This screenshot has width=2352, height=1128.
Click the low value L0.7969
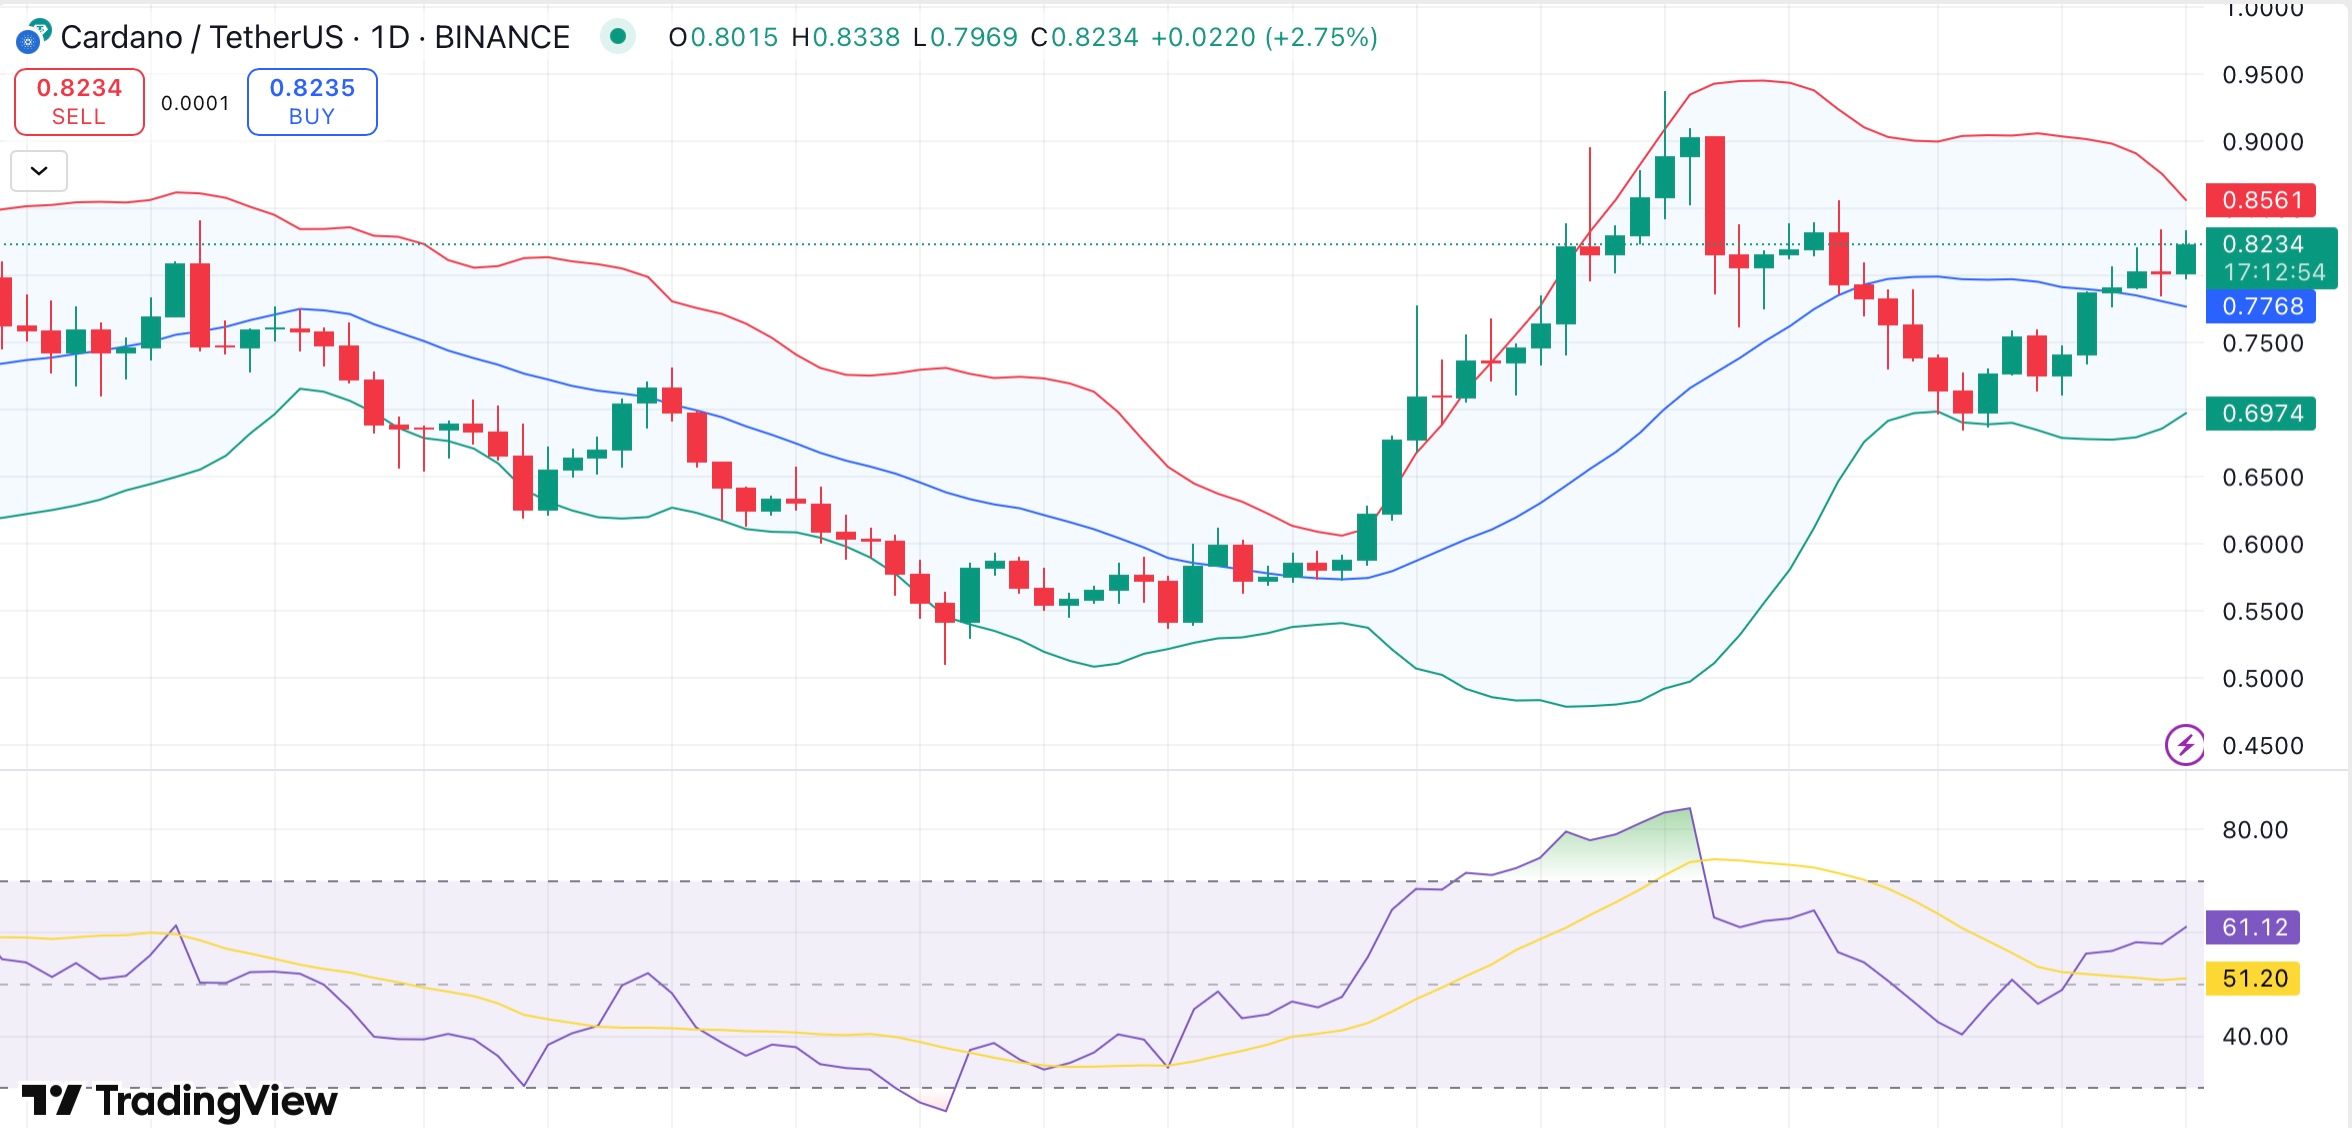(965, 38)
